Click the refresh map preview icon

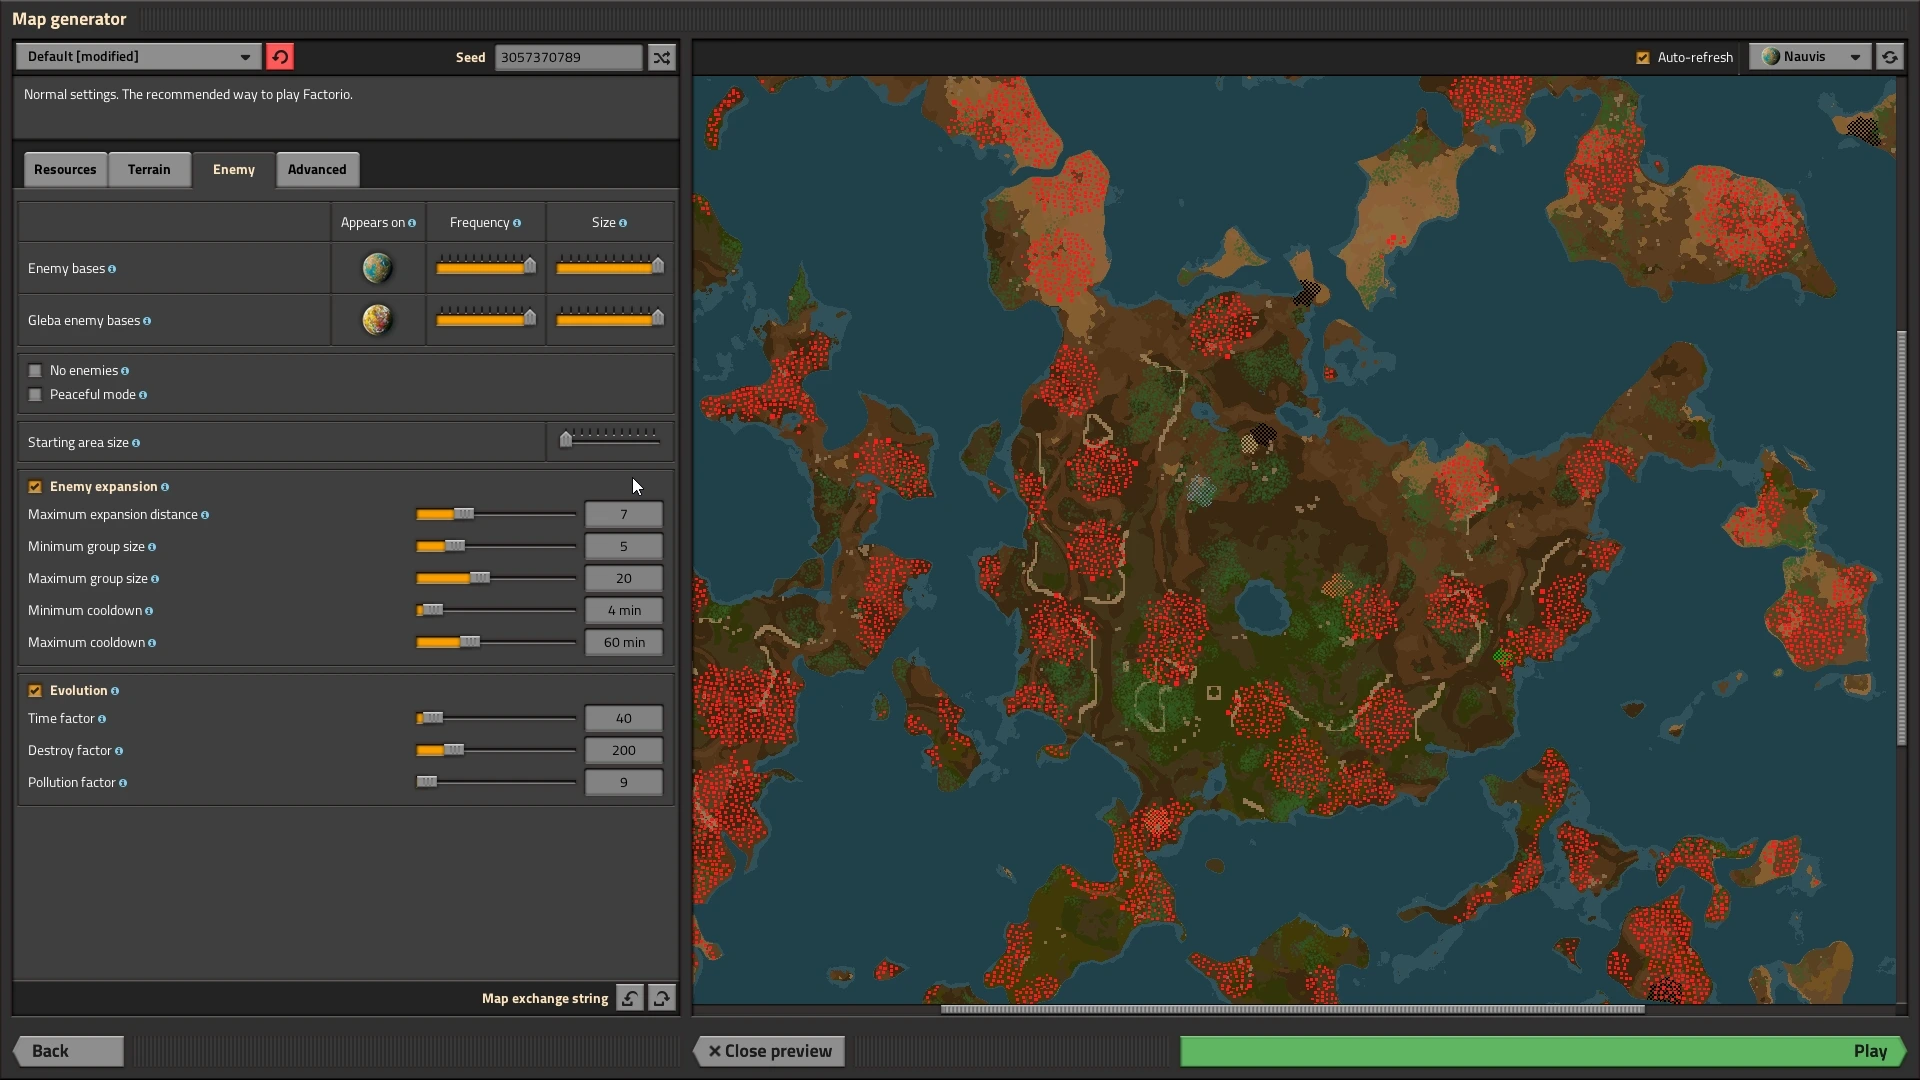tap(1889, 57)
